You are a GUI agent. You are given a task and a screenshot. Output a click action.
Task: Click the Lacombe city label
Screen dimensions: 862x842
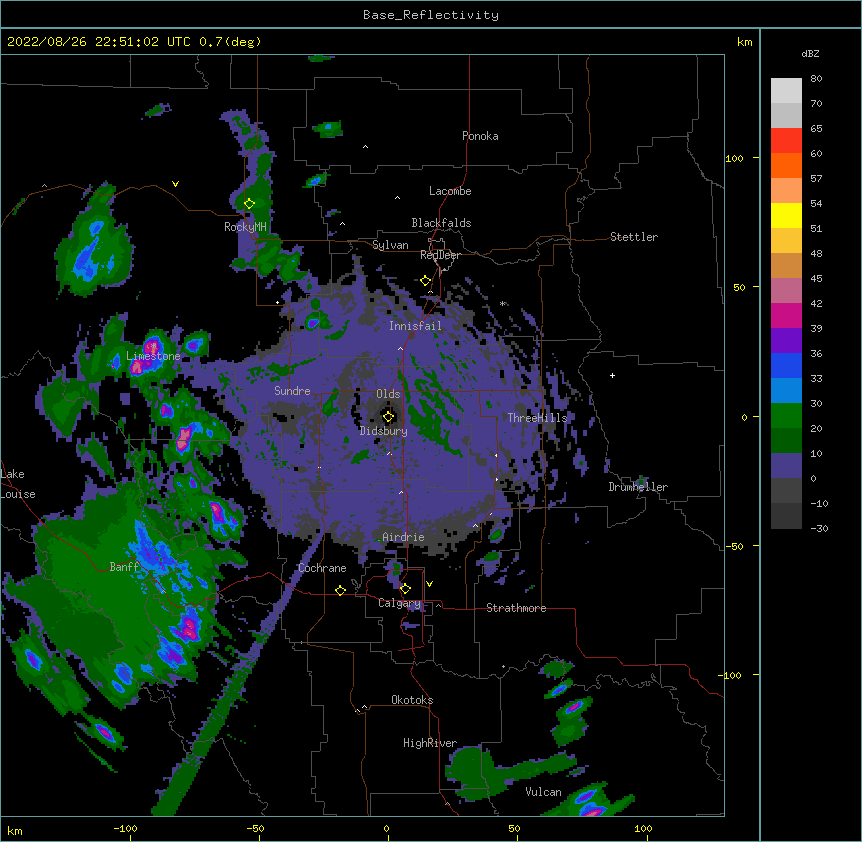click(450, 191)
